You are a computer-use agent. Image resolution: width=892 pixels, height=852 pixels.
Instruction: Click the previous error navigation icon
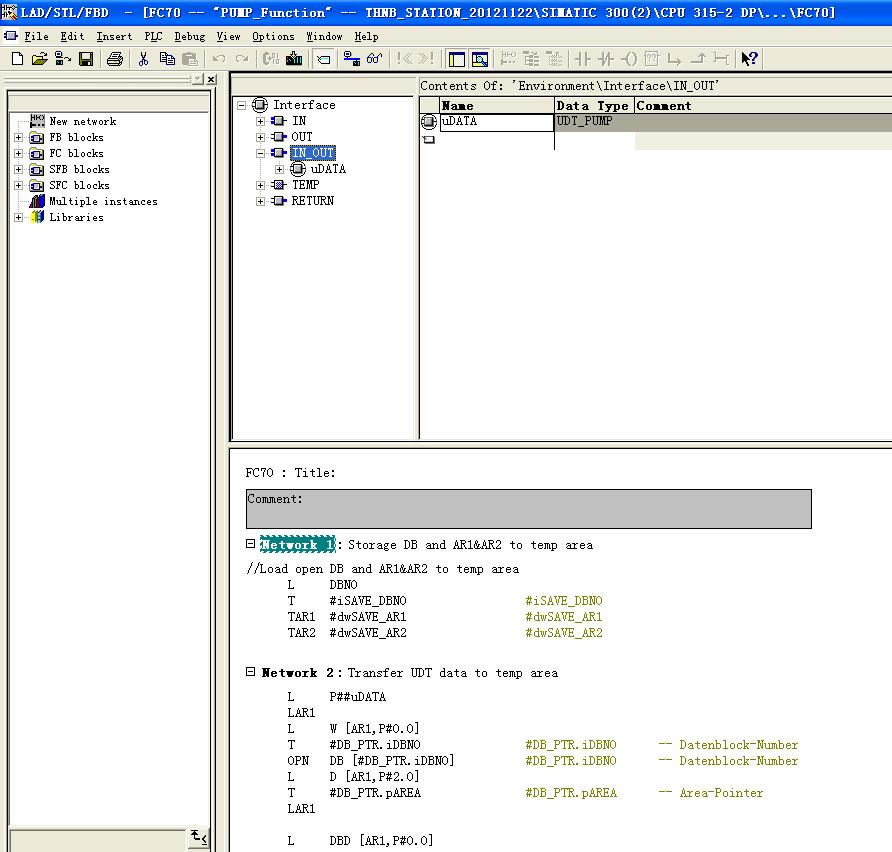click(404, 59)
